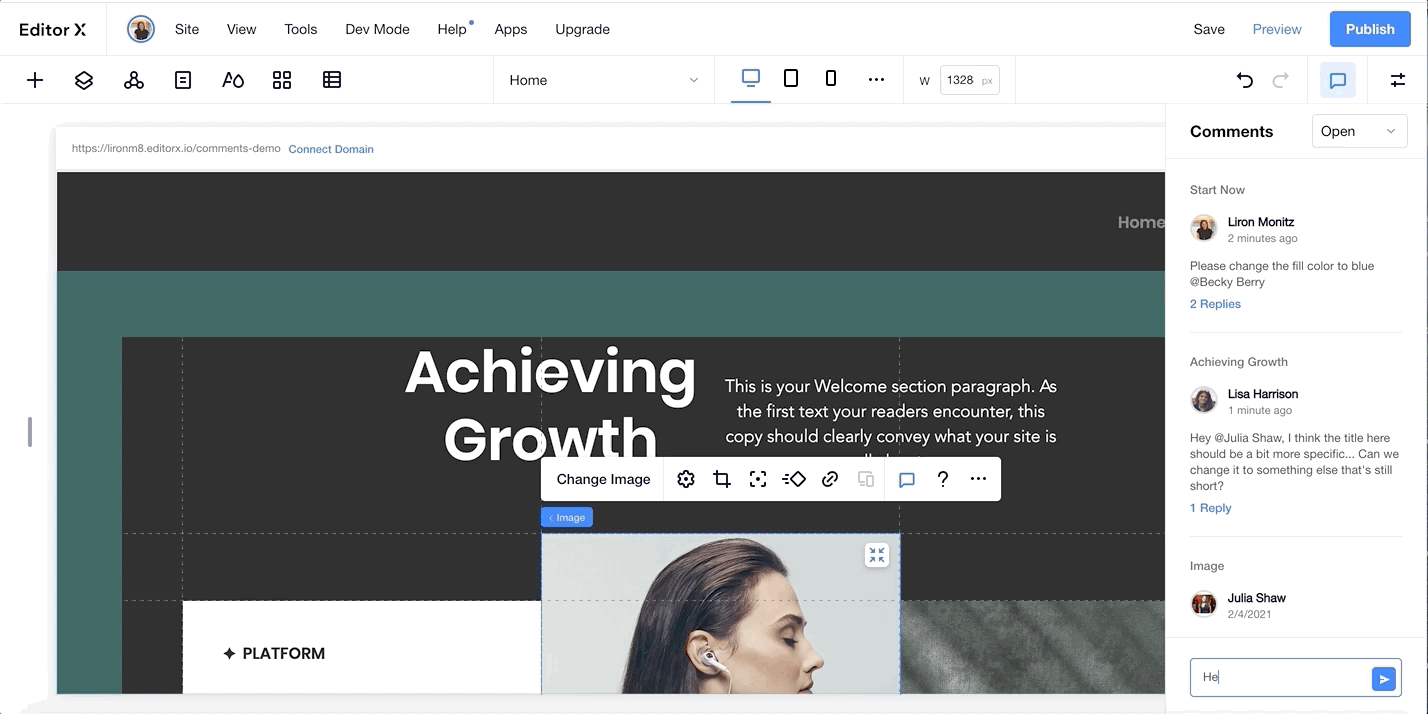
Task: Open the Layers panel icon
Action: pyautogui.click(x=84, y=80)
